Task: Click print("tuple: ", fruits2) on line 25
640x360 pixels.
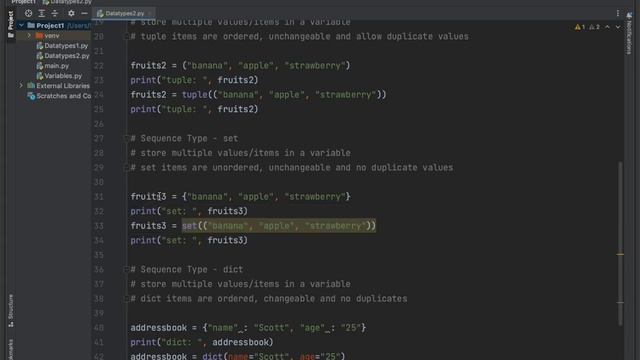Action: click(194, 109)
